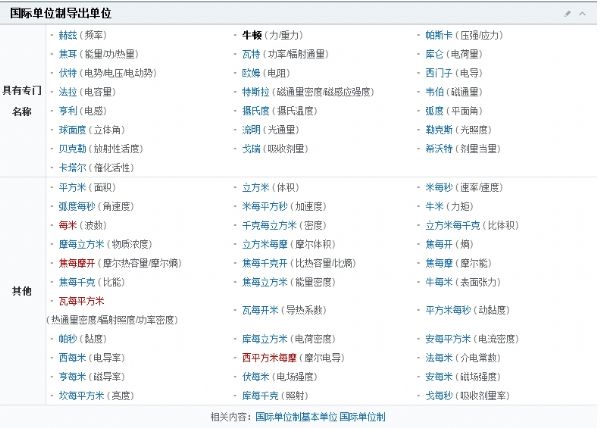Screen dimensions: 600x428
Task: Open the 焦每开 (熵) link
Action: [x=439, y=244]
